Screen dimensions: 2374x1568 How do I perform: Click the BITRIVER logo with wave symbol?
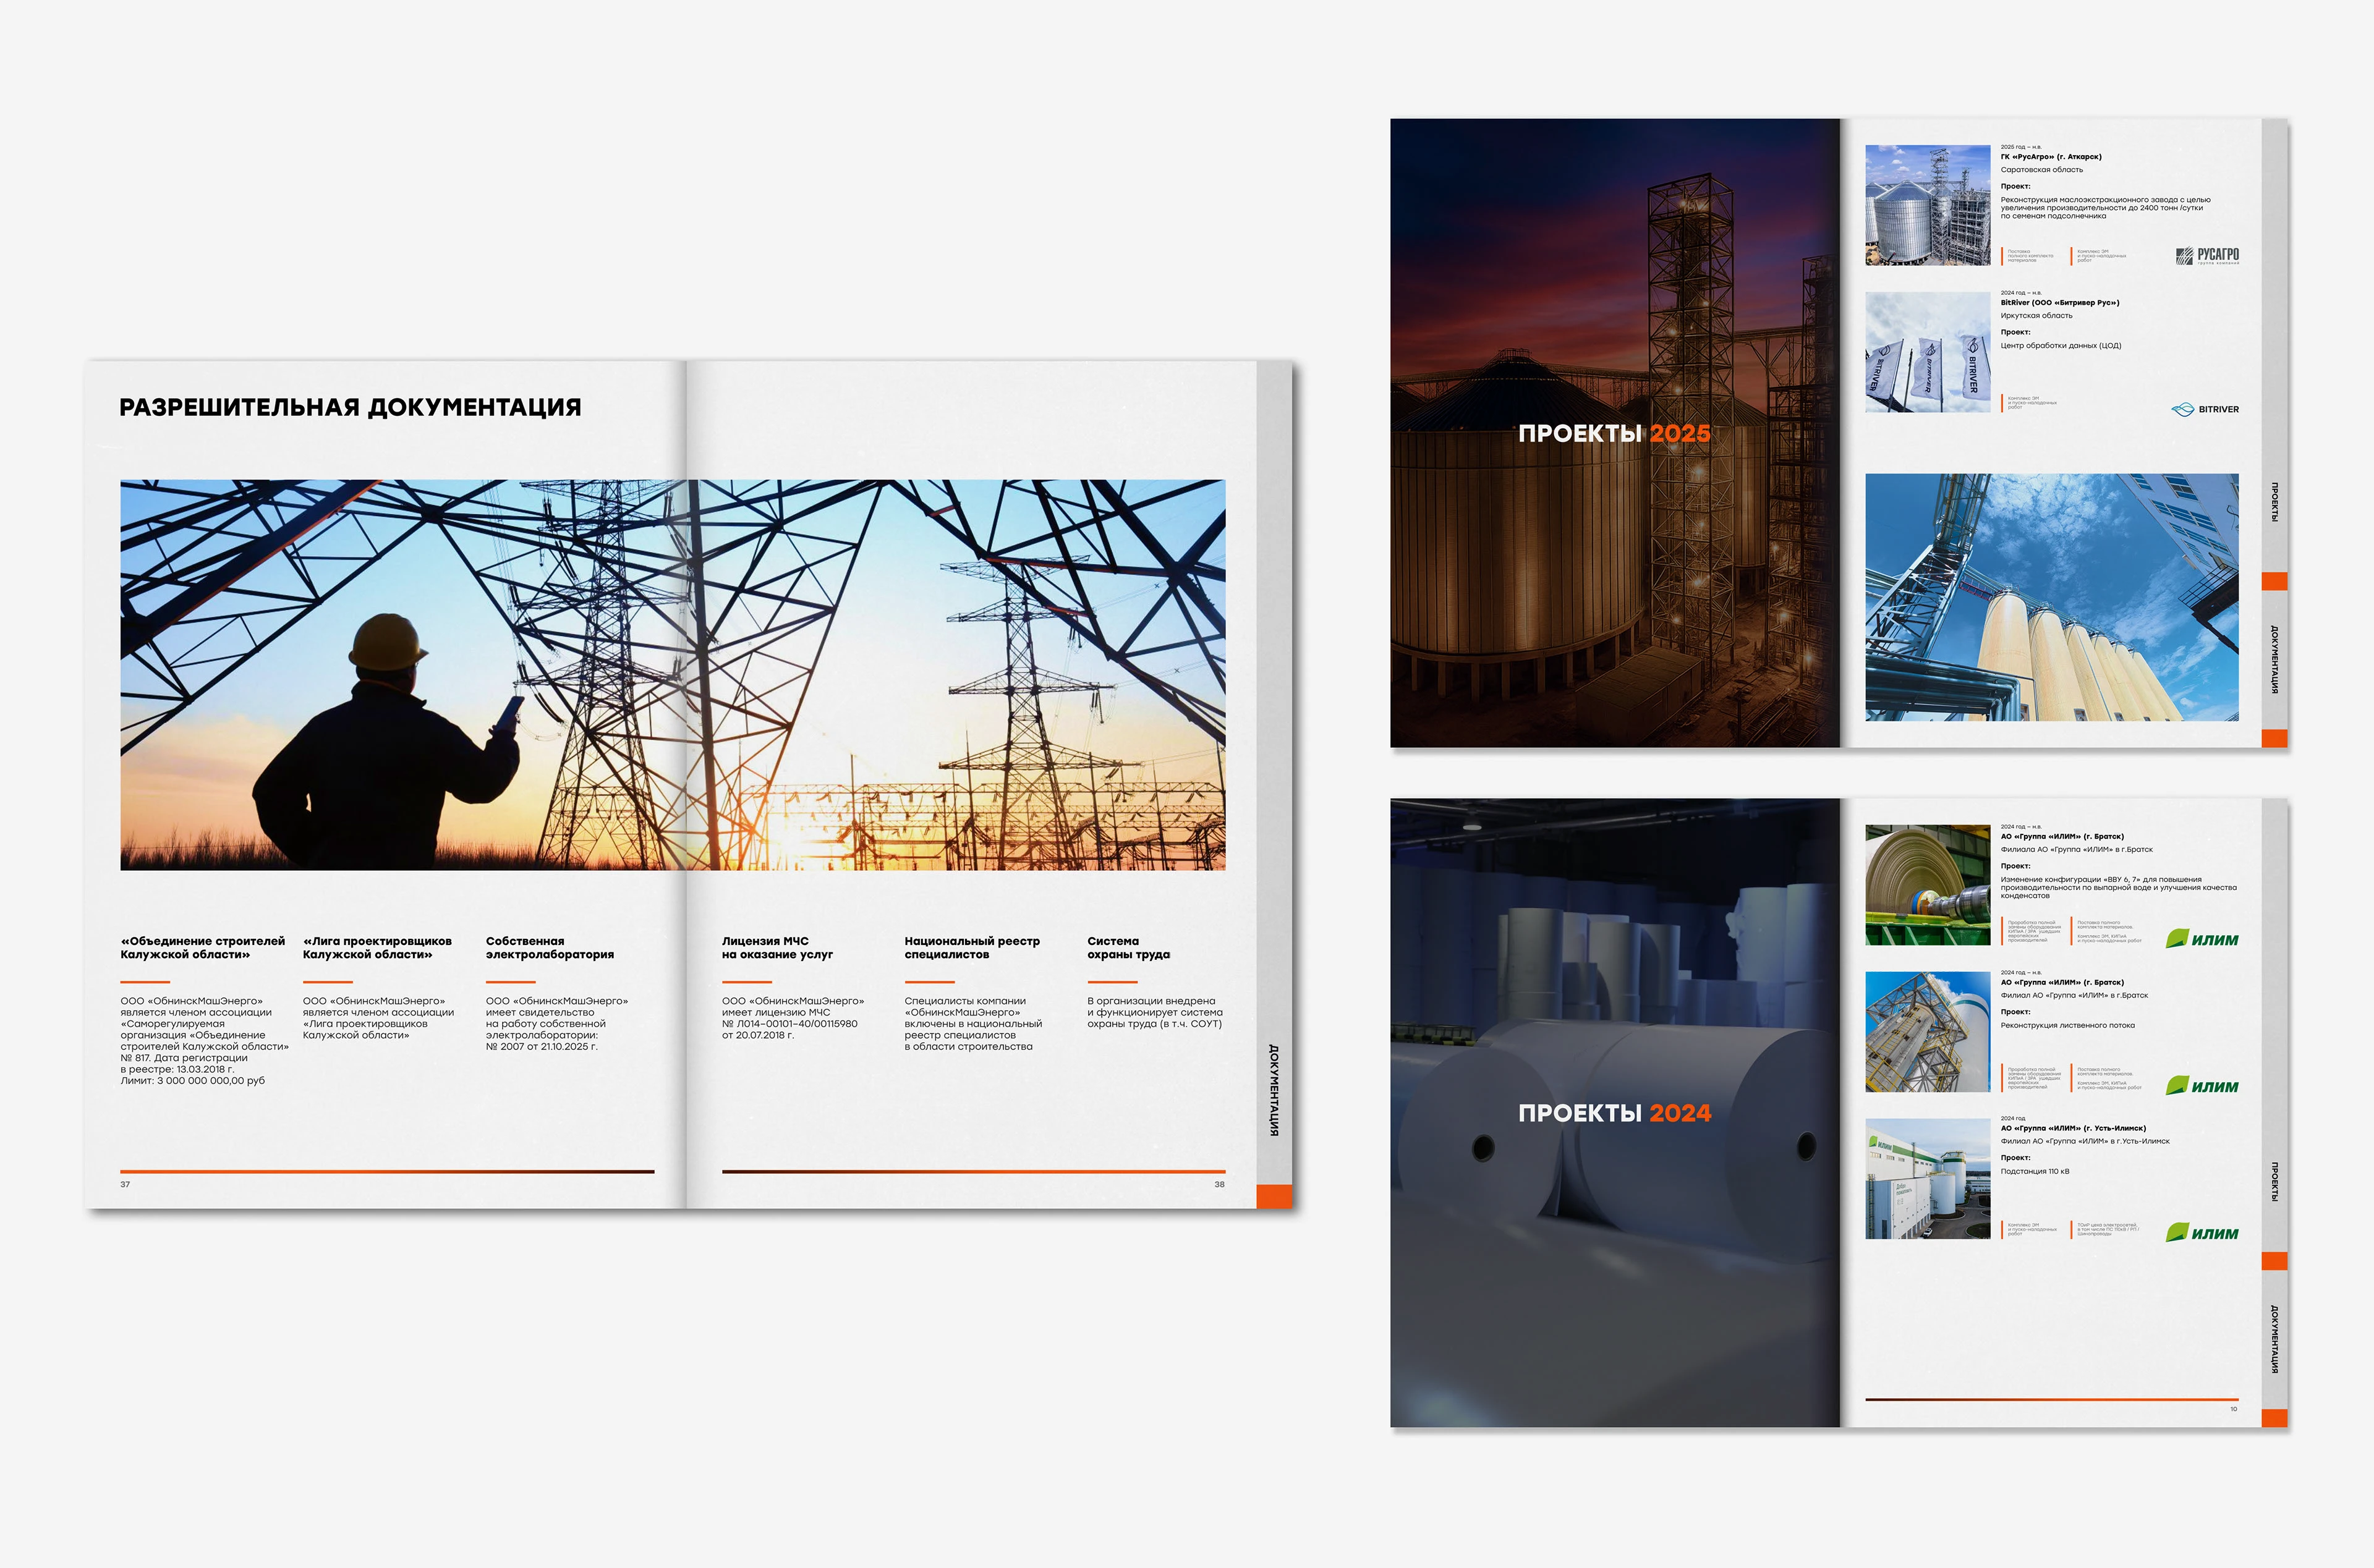[x=2205, y=409]
